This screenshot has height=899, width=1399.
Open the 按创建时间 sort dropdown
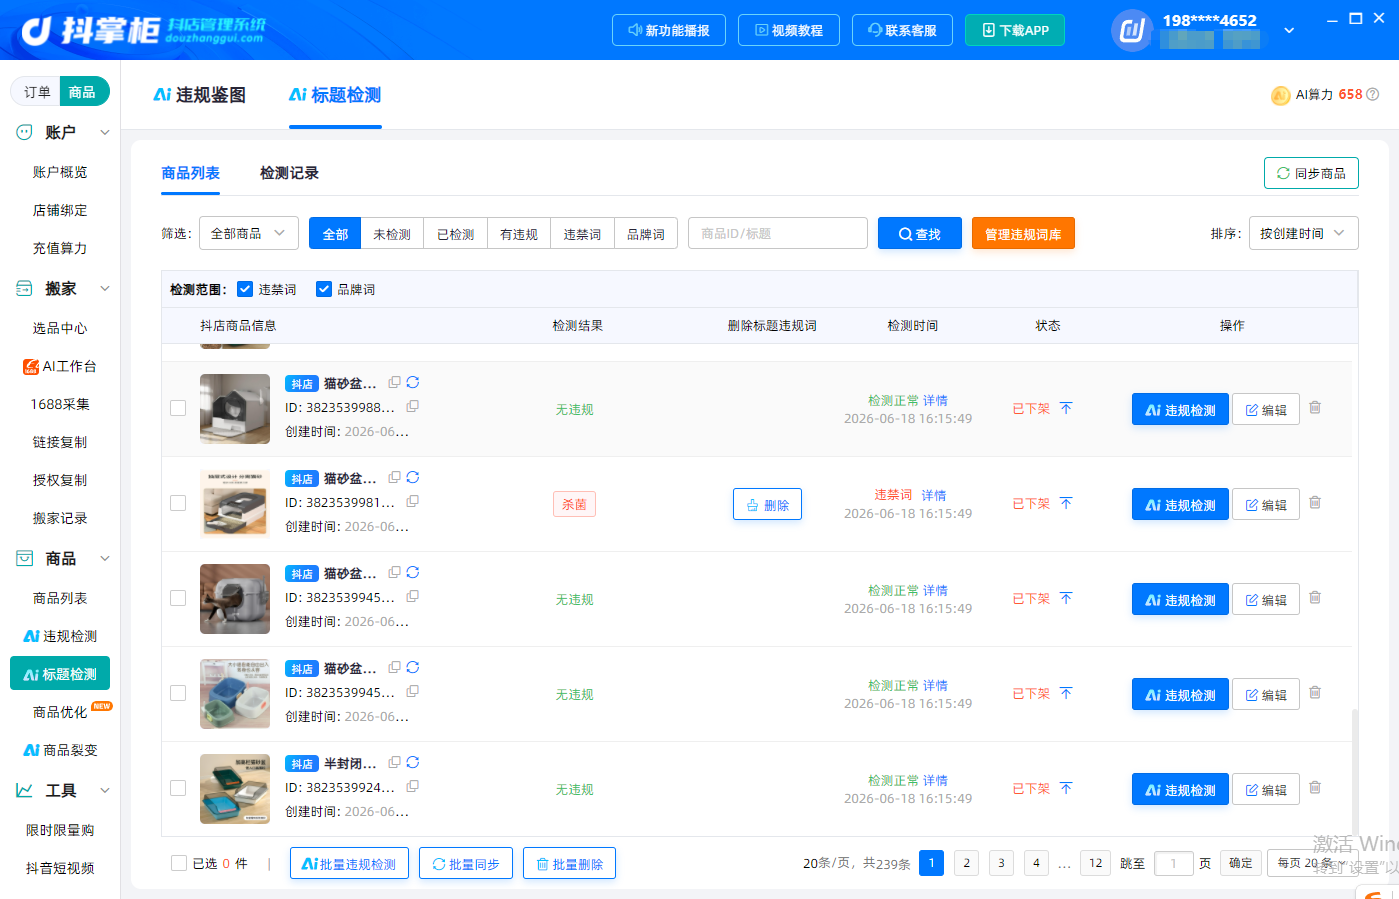1304,233
